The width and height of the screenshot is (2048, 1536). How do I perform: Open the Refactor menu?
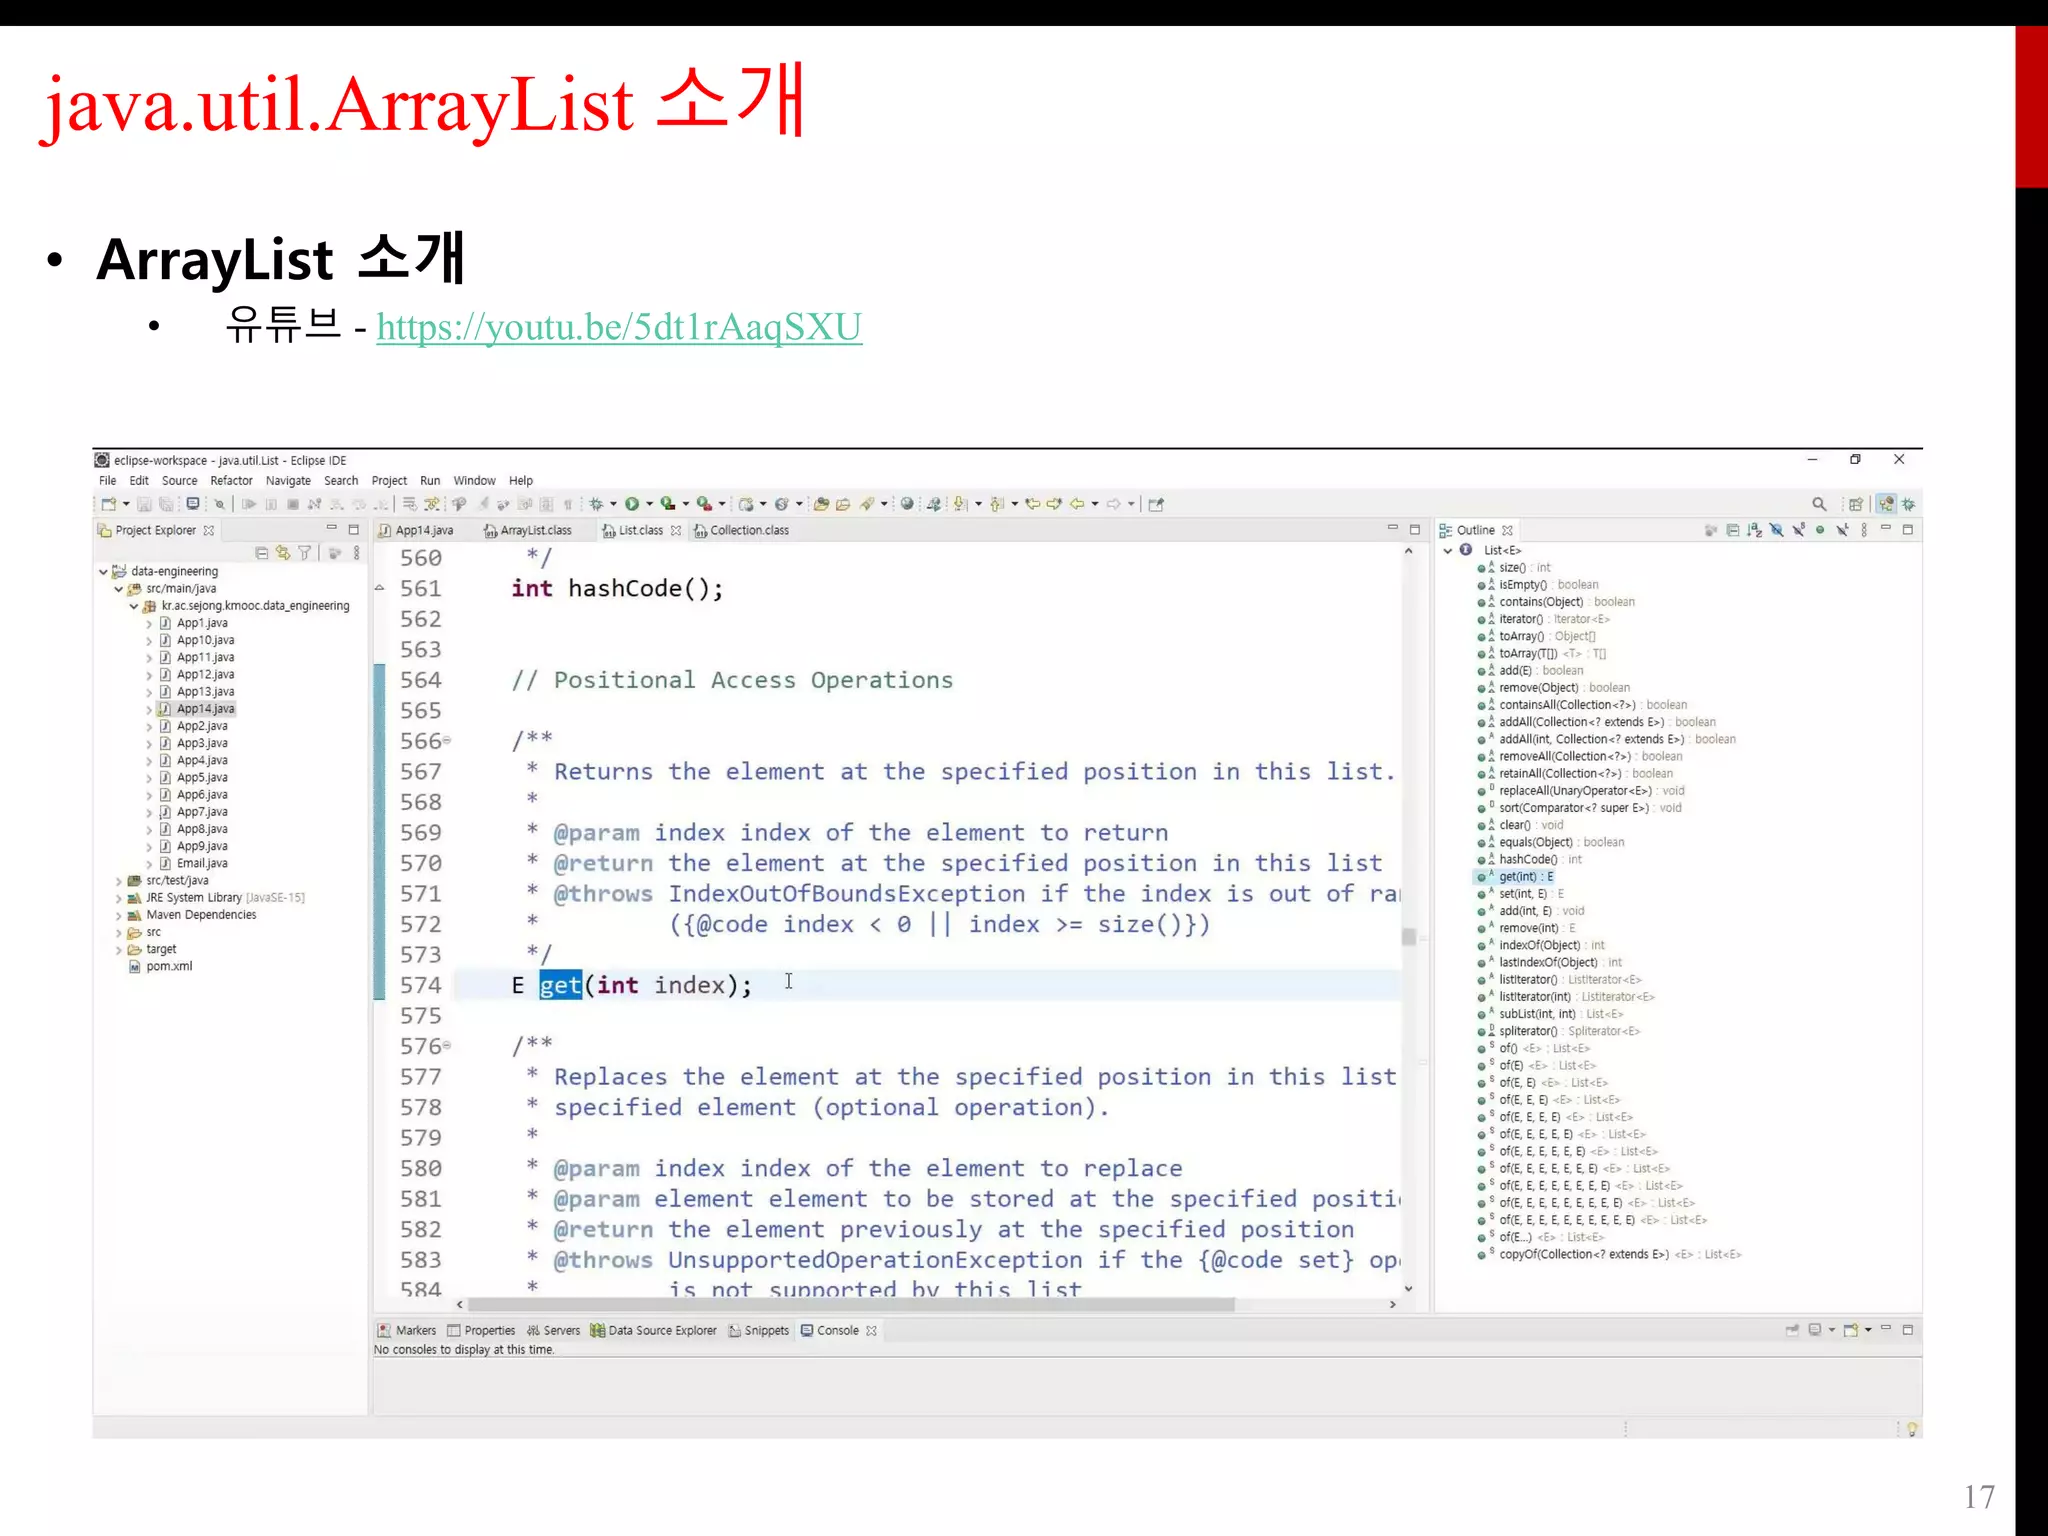[231, 481]
